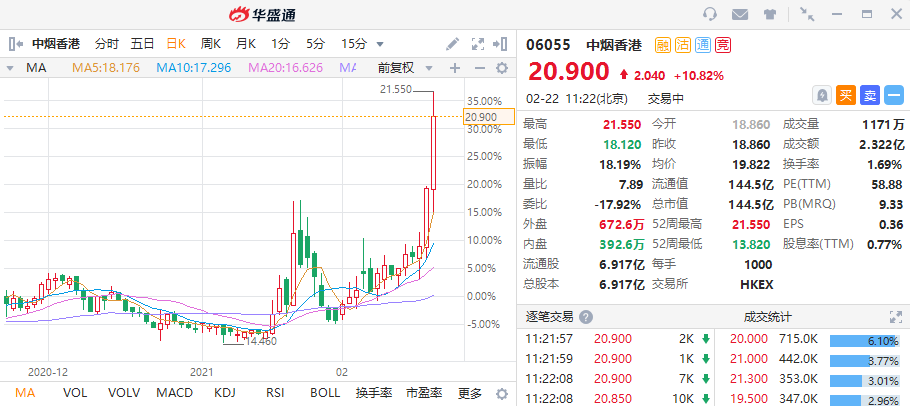Open bottom indicator settings gear
The width and height of the screenshot is (910, 406).
click(502, 393)
